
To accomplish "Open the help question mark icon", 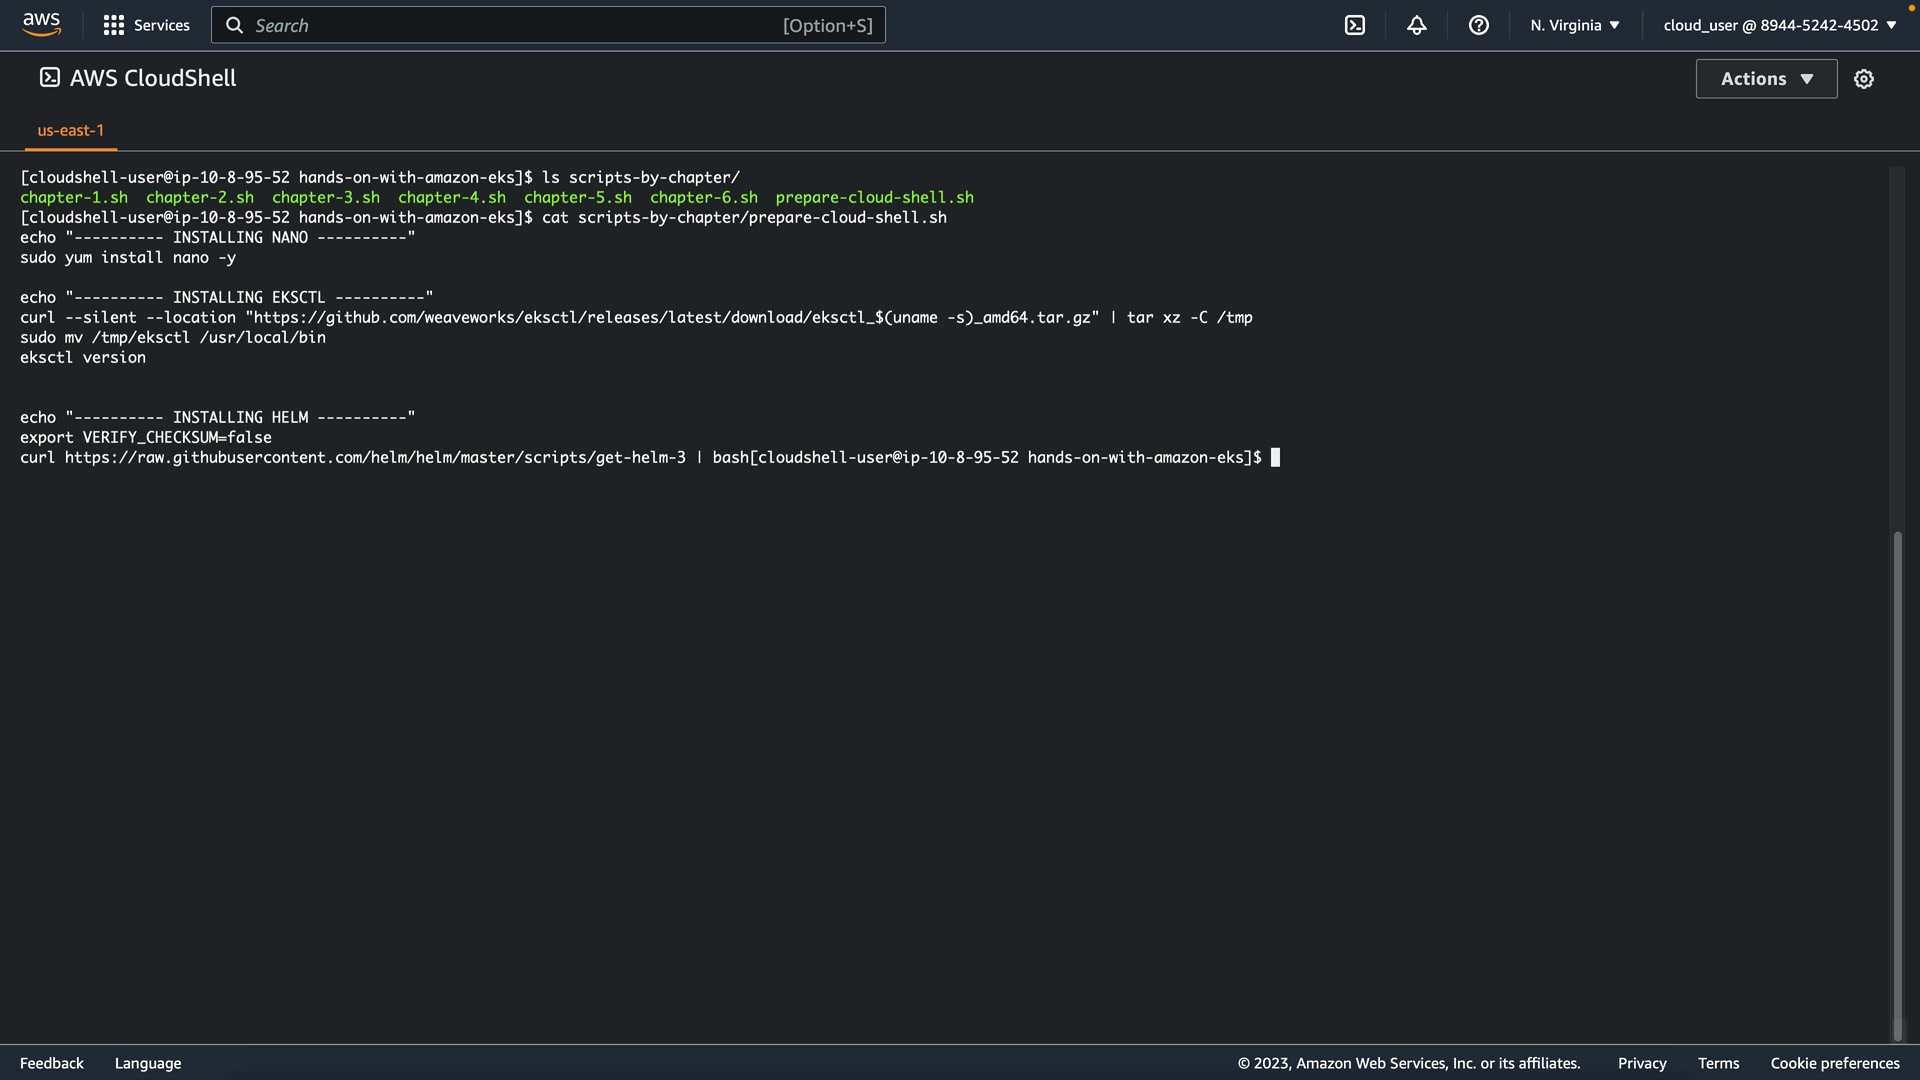I will pyautogui.click(x=1478, y=25).
